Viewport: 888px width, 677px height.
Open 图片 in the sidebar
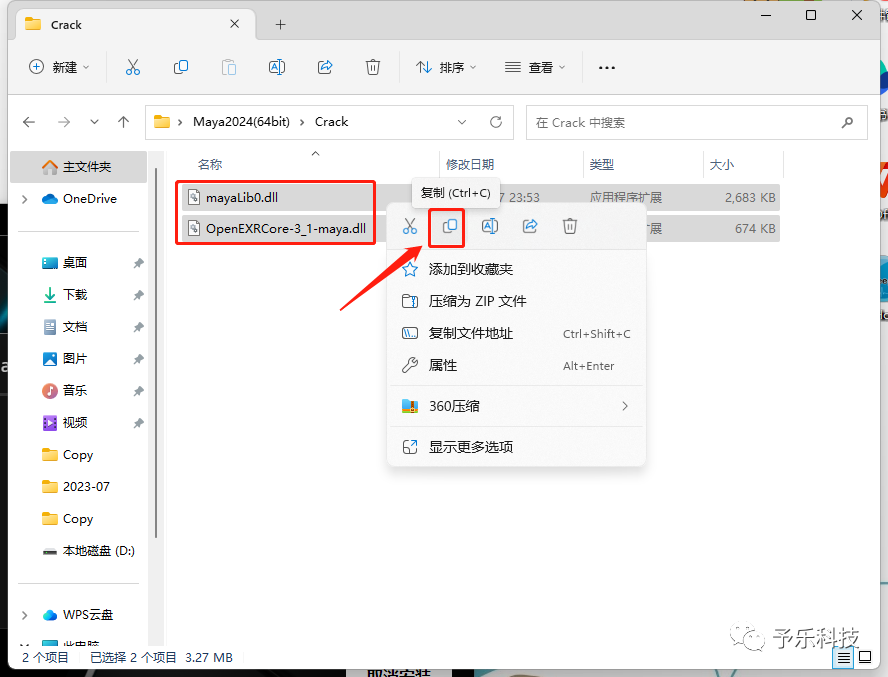pos(64,359)
